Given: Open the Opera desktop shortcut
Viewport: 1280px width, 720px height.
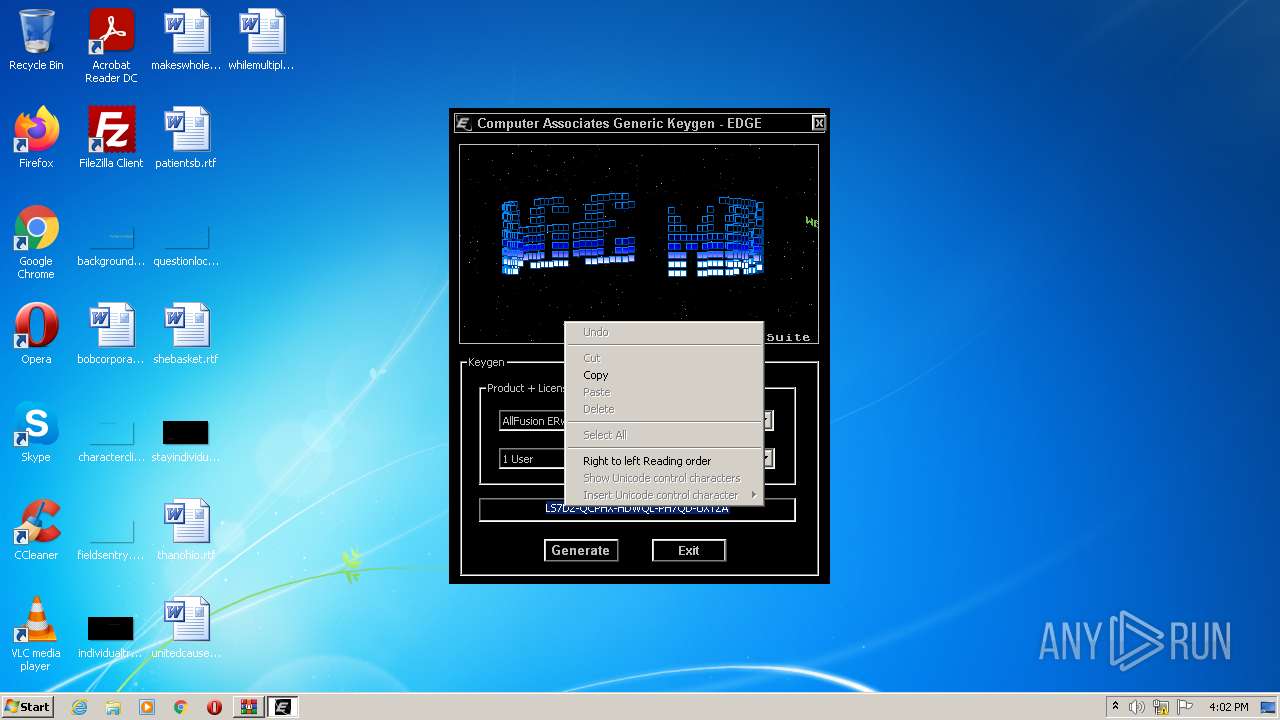Looking at the screenshot, I should pos(36,334).
